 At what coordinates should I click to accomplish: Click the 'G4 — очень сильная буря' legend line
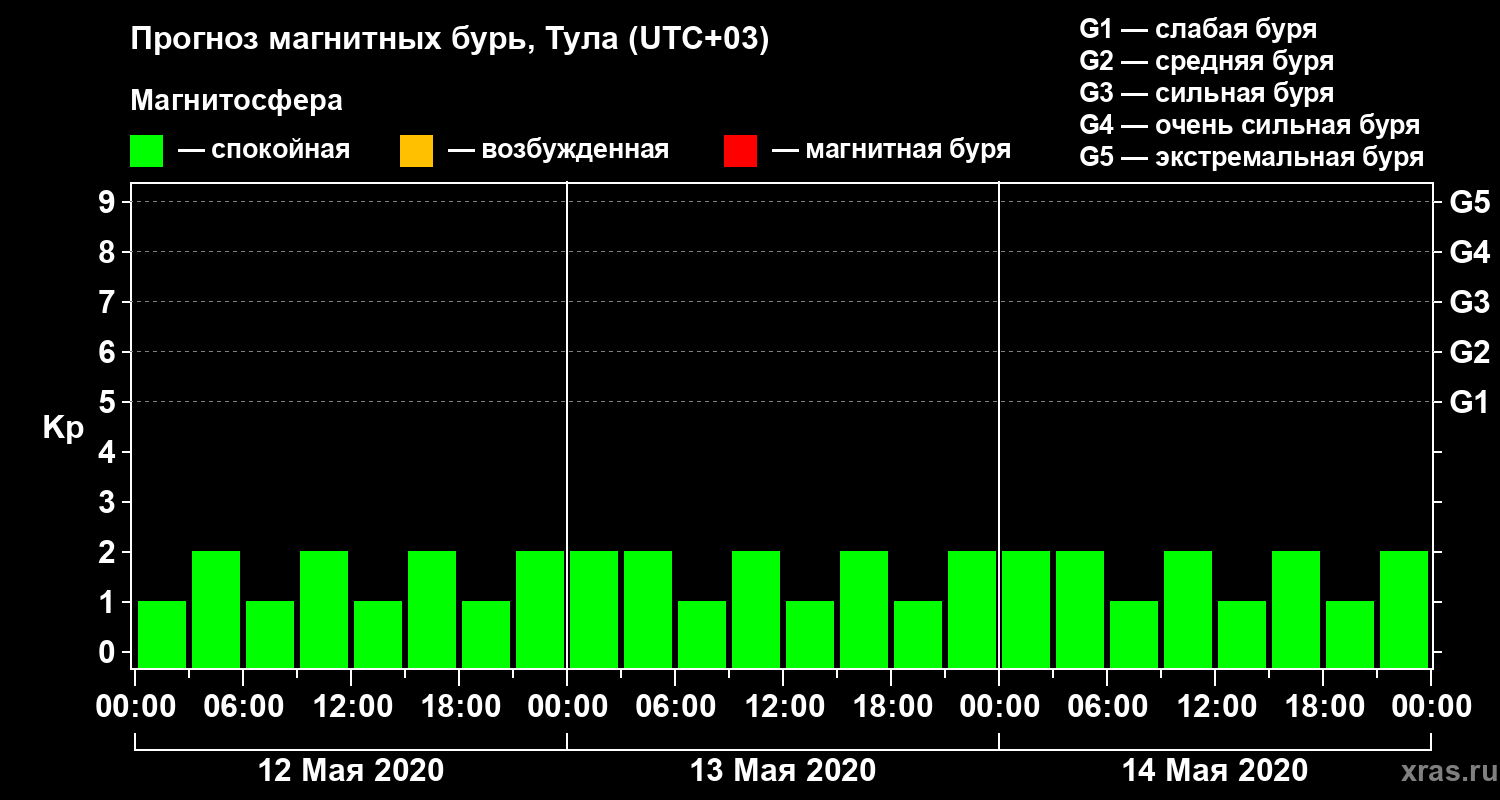coord(1249,125)
